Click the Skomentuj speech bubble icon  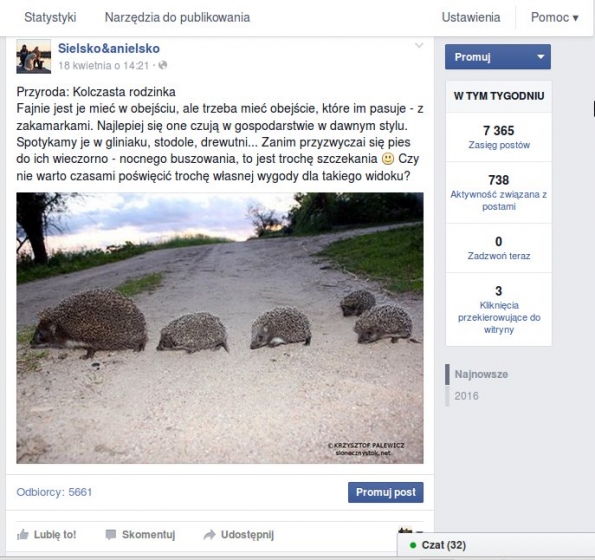pos(110,535)
